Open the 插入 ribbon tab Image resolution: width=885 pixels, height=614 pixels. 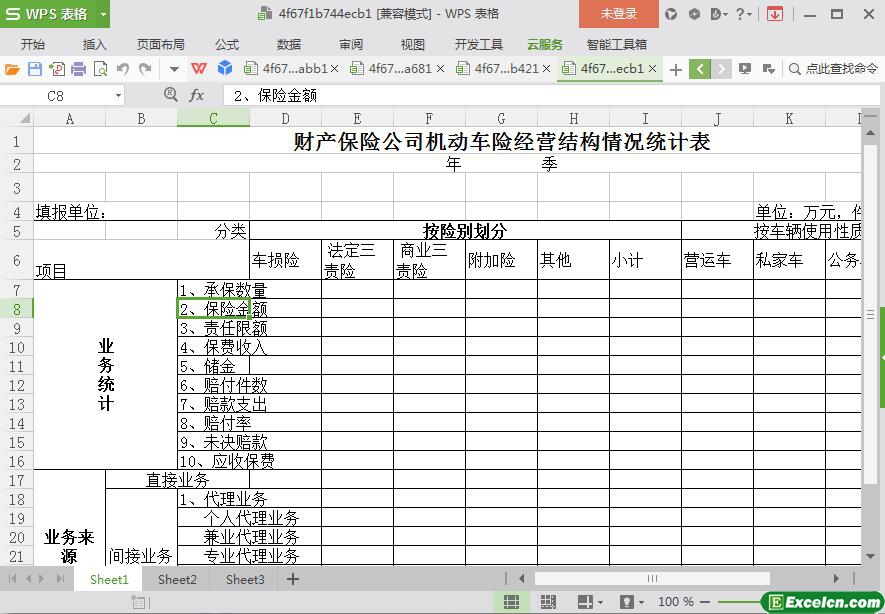coord(94,45)
